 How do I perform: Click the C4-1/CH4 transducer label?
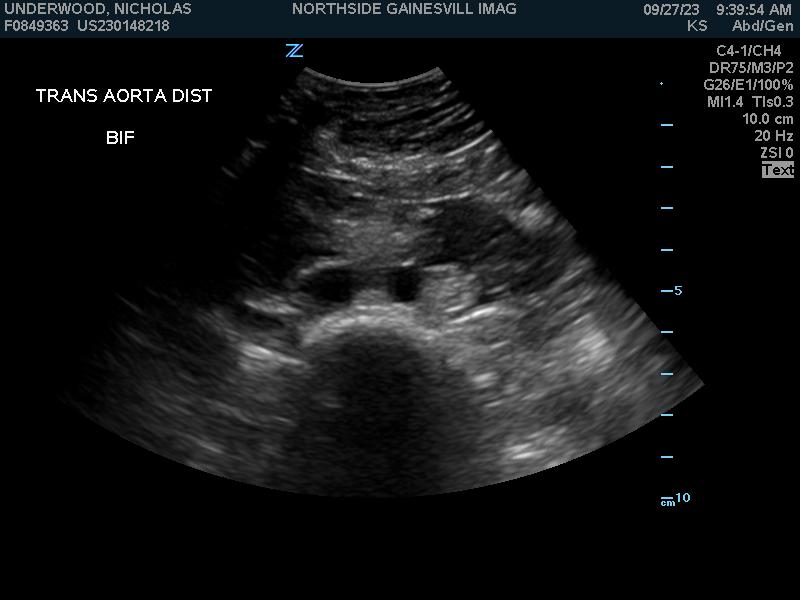(x=748, y=51)
